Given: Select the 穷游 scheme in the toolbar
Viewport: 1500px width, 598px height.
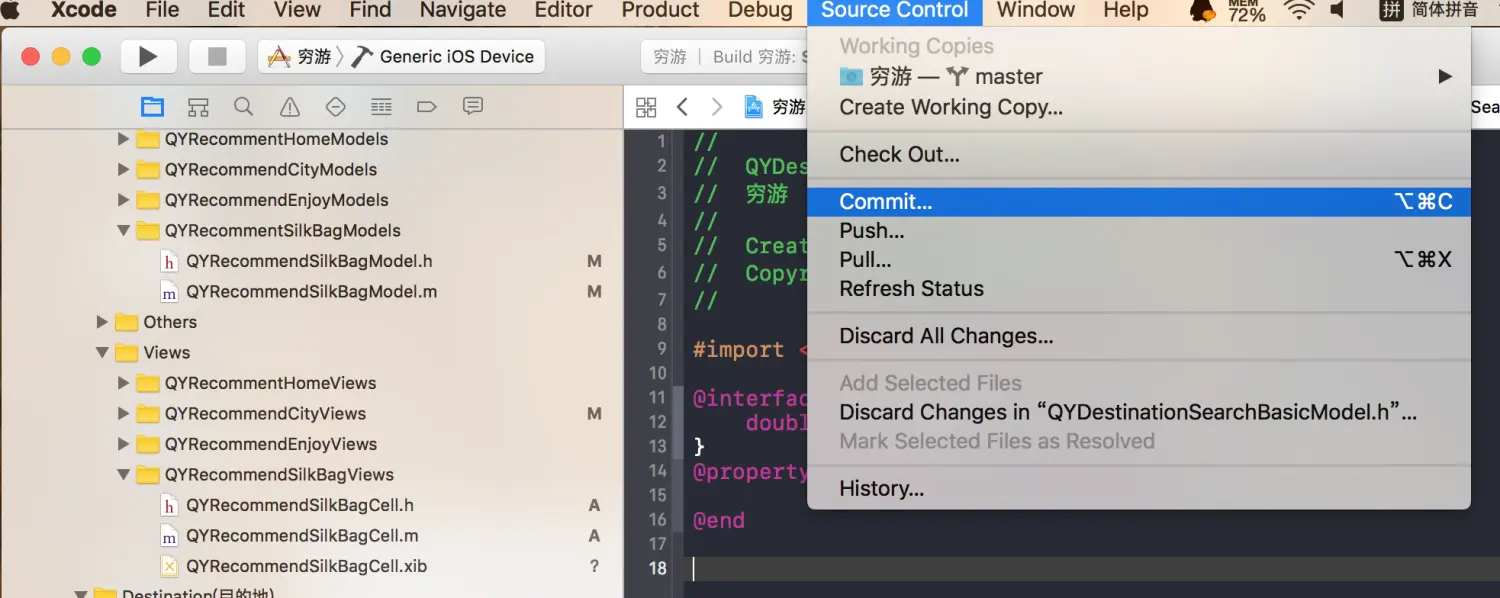Looking at the screenshot, I should 300,57.
